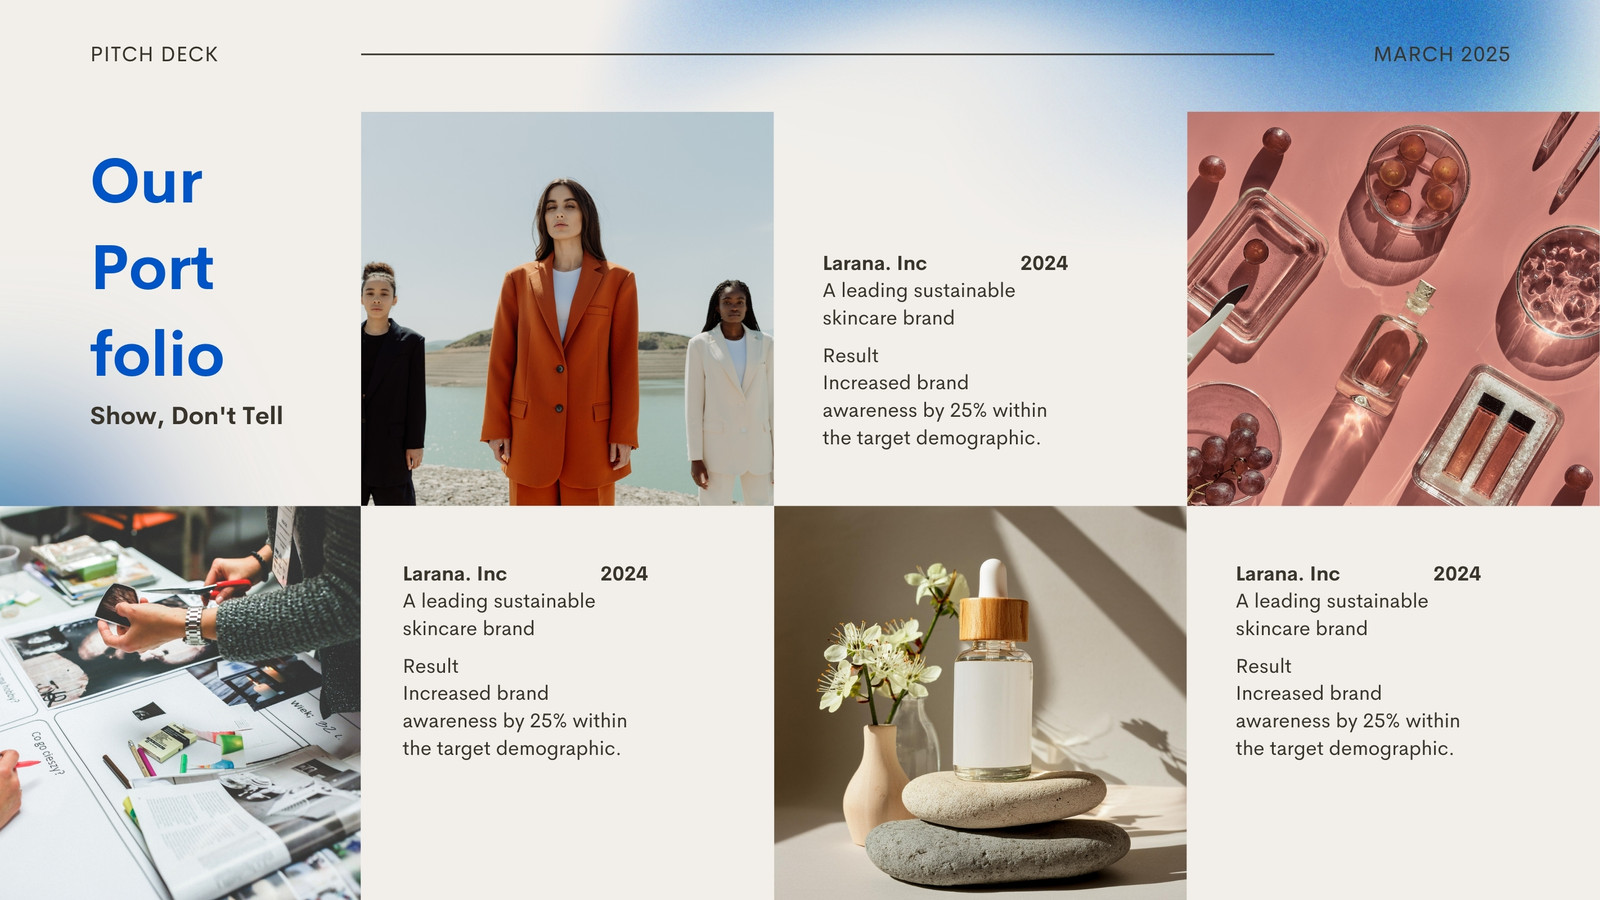Click the dropper bottle on stones photo
Image resolution: width=1600 pixels, height=900 pixels.
[x=980, y=703]
